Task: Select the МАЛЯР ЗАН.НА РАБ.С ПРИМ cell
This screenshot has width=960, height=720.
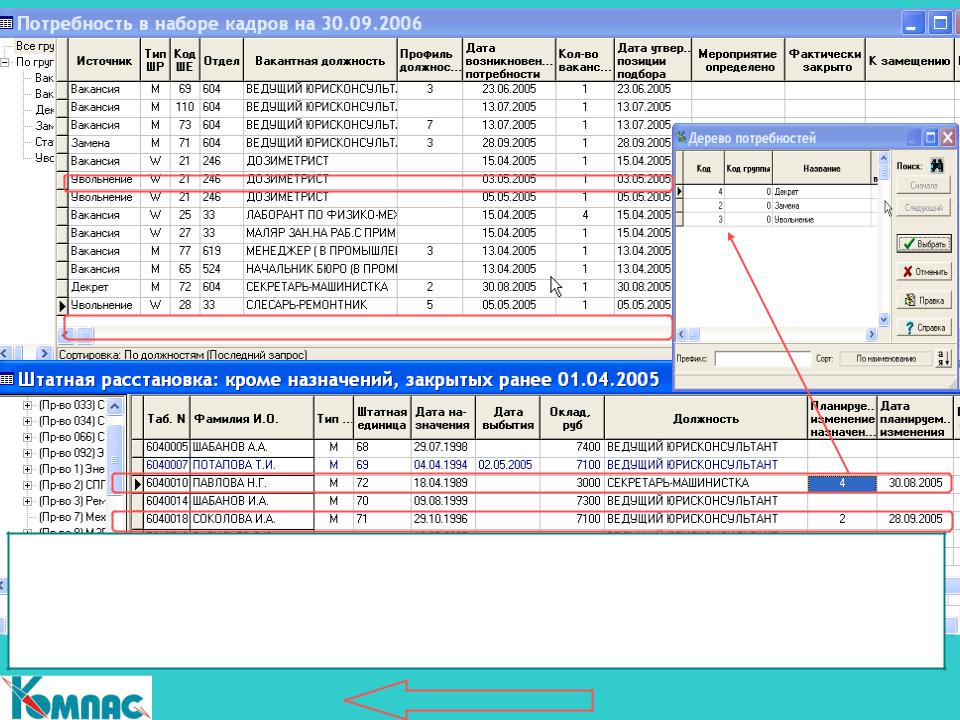Action: click(320, 233)
